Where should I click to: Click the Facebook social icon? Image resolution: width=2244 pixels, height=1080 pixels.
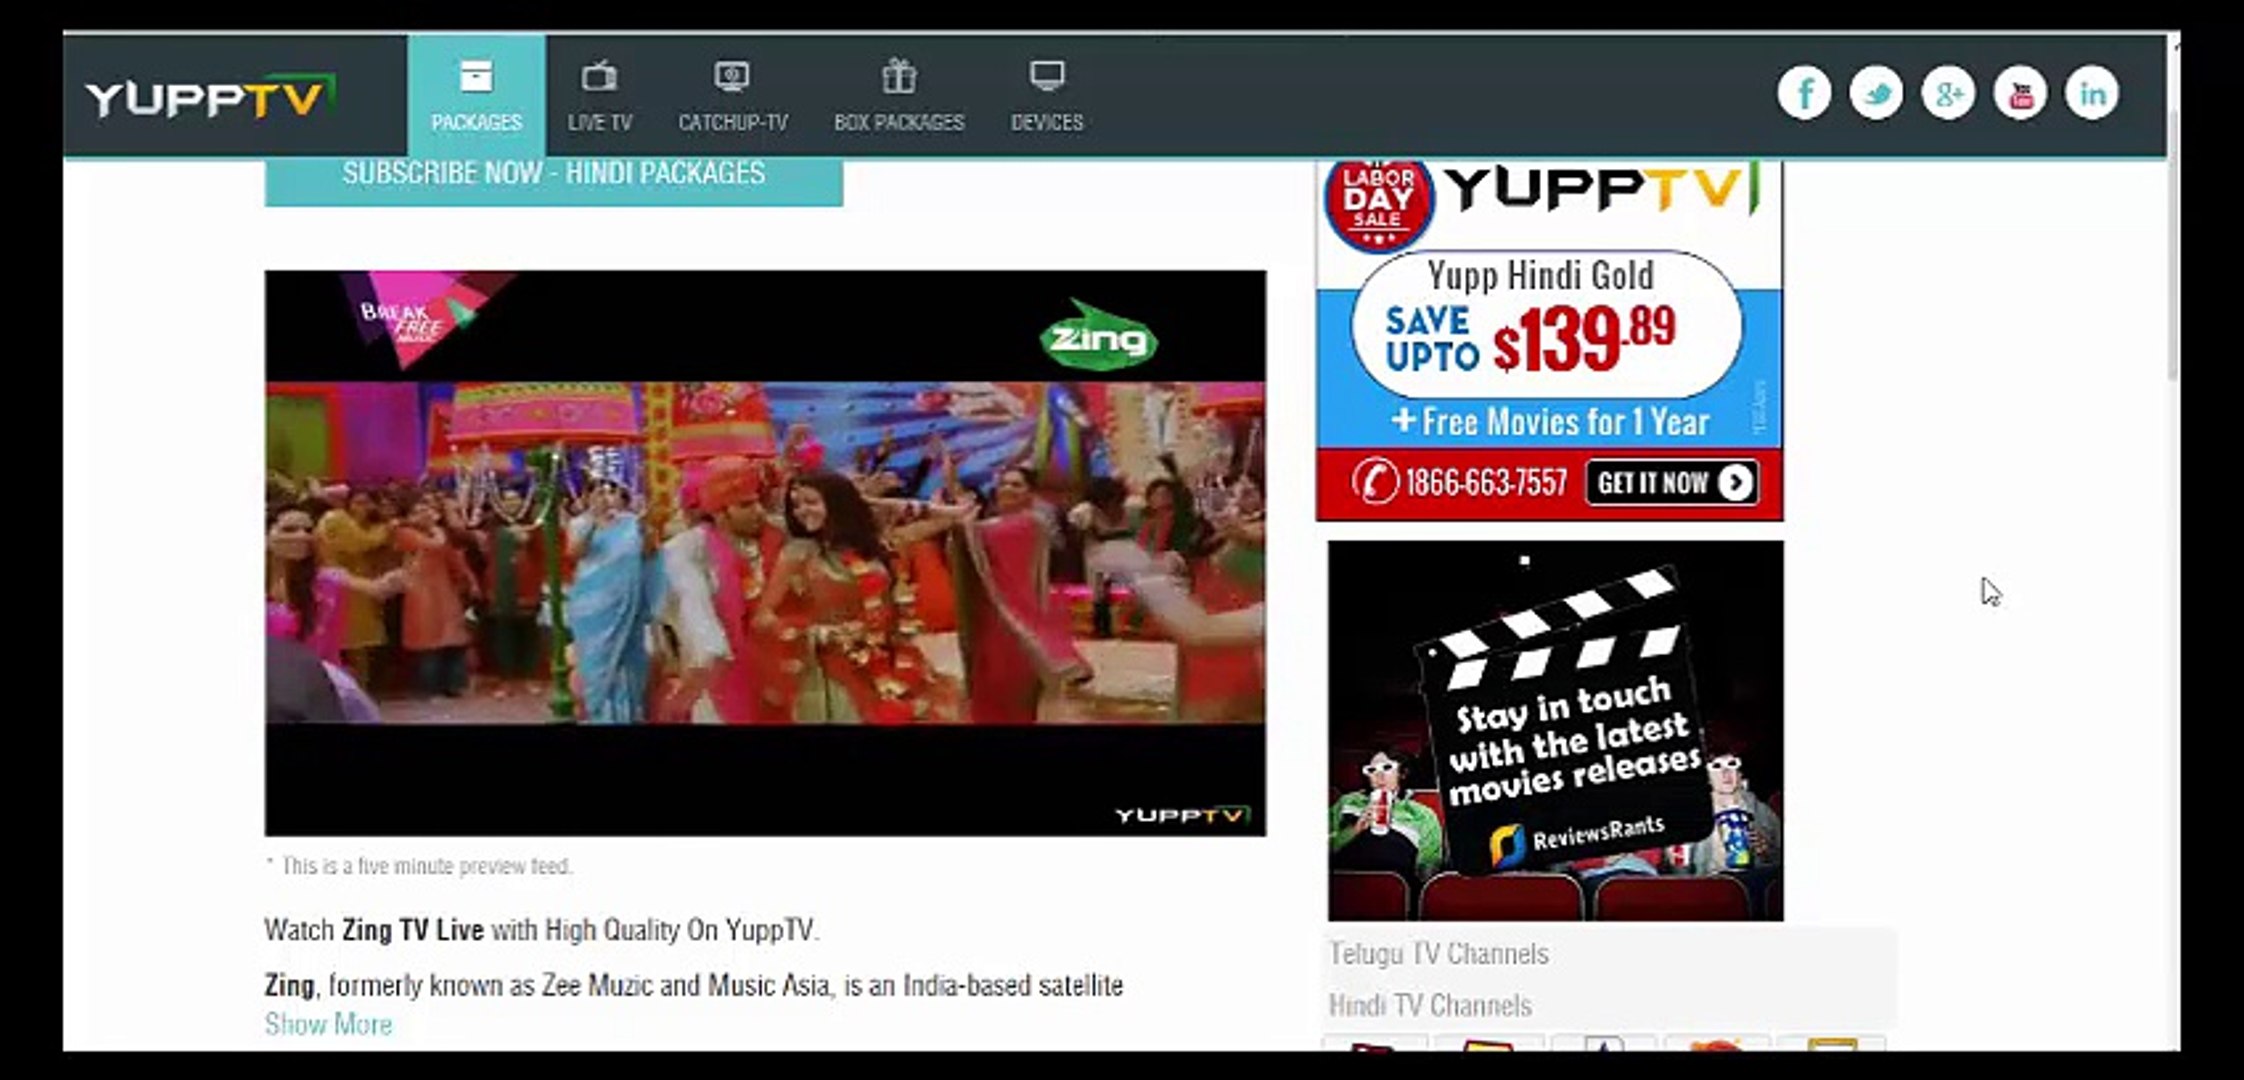click(x=1804, y=94)
